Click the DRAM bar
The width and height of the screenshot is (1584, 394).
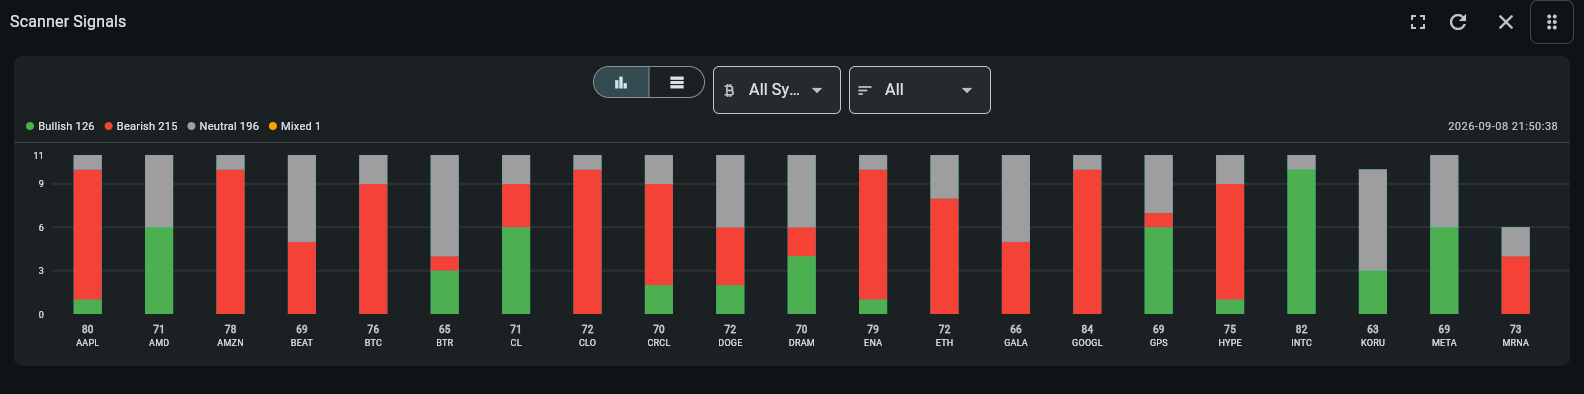pos(802,234)
